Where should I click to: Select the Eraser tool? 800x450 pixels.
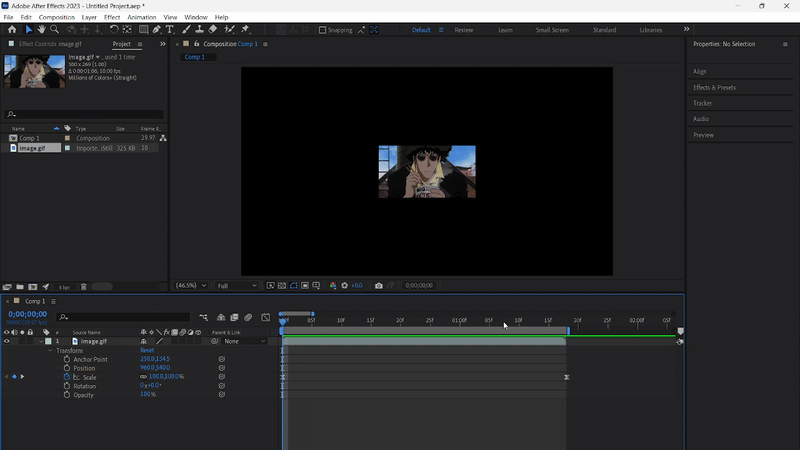213,30
